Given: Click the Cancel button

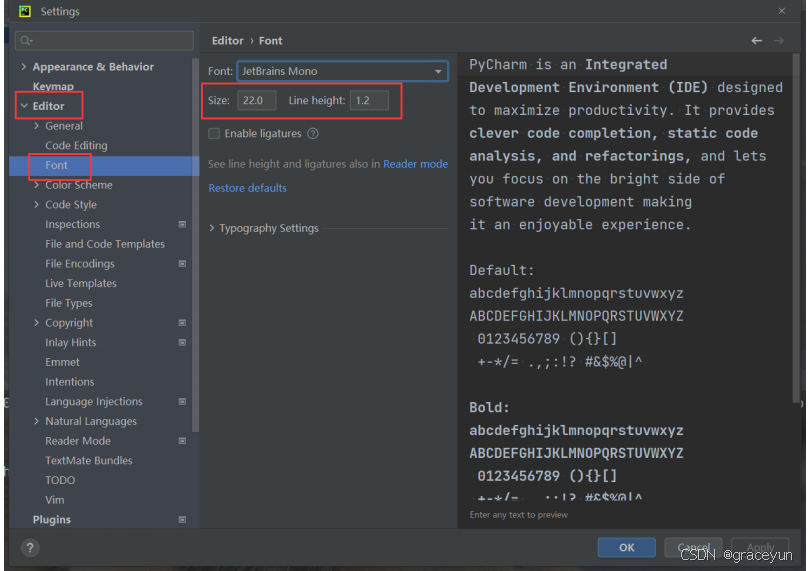Looking at the screenshot, I should [x=693, y=547].
